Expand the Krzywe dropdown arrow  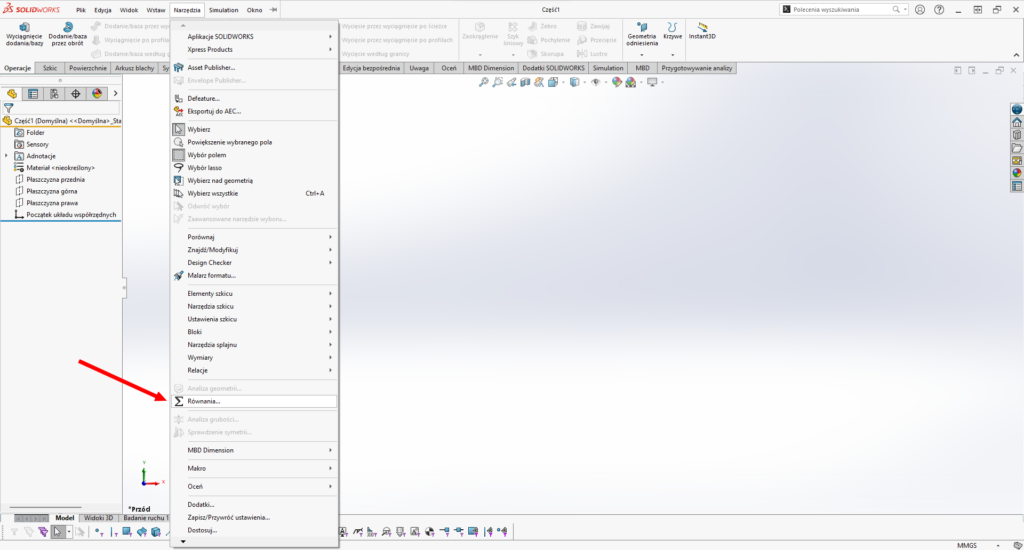point(672,54)
